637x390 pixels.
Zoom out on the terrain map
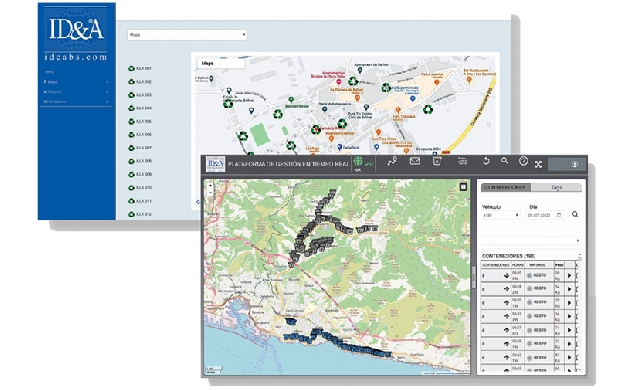click(210, 193)
